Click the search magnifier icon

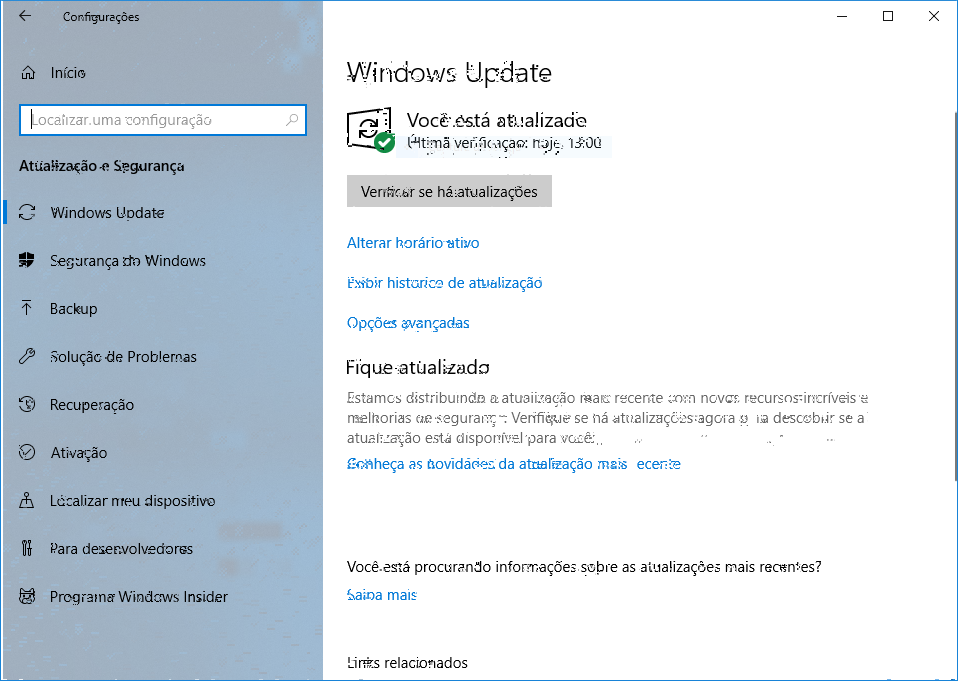292,120
